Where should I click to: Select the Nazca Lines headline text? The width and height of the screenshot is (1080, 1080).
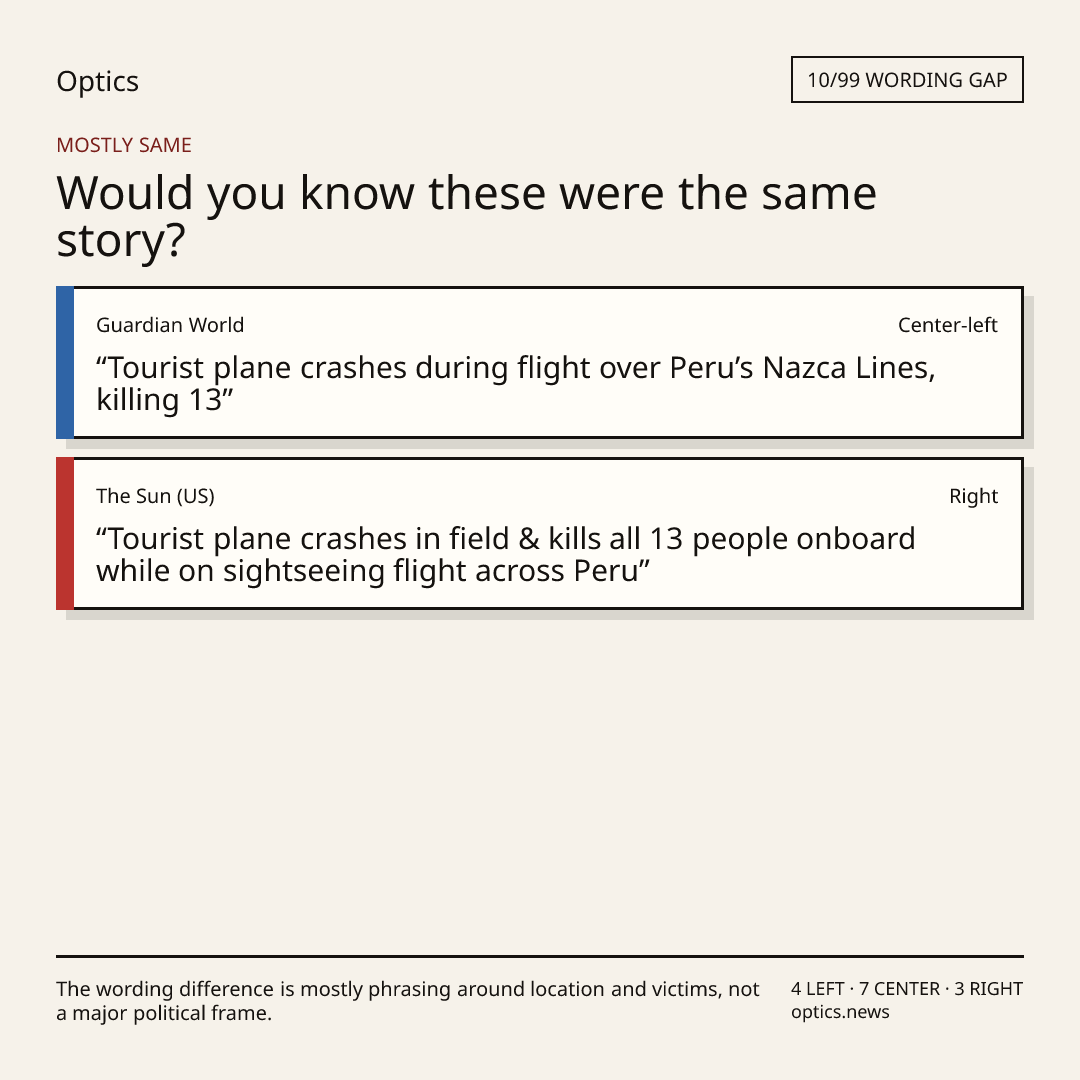click(515, 384)
